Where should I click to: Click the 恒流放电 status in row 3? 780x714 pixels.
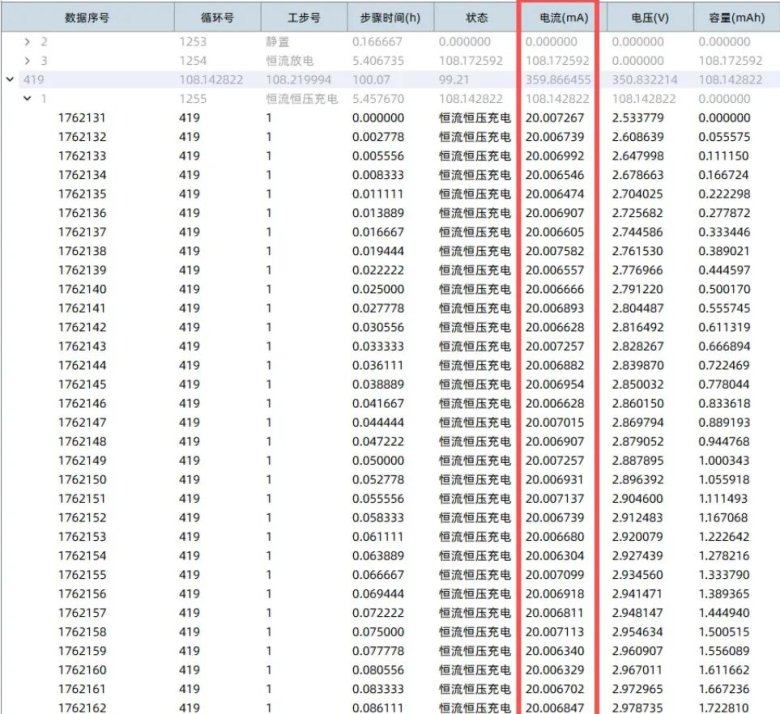click(x=293, y=61)
